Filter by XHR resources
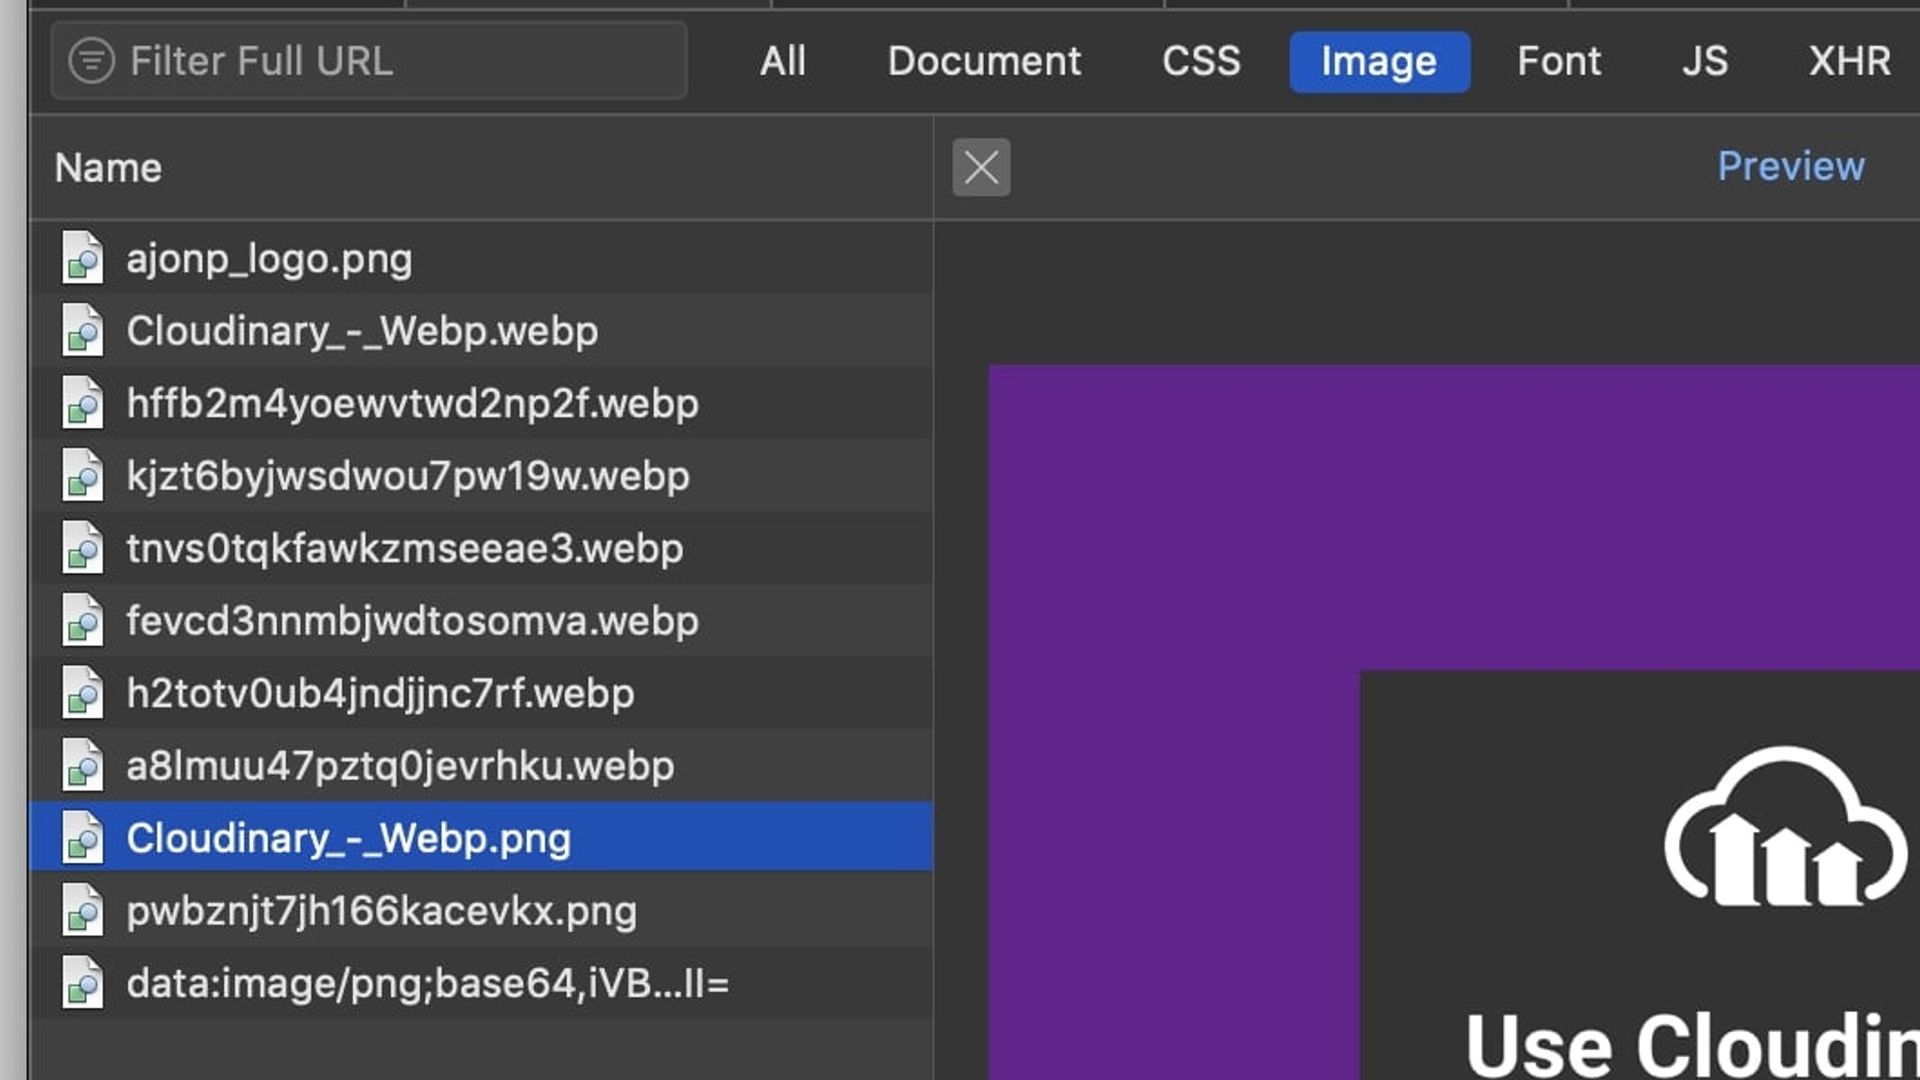The height and width of the screenshot is (1080, 1920). tap(1849, 61)
